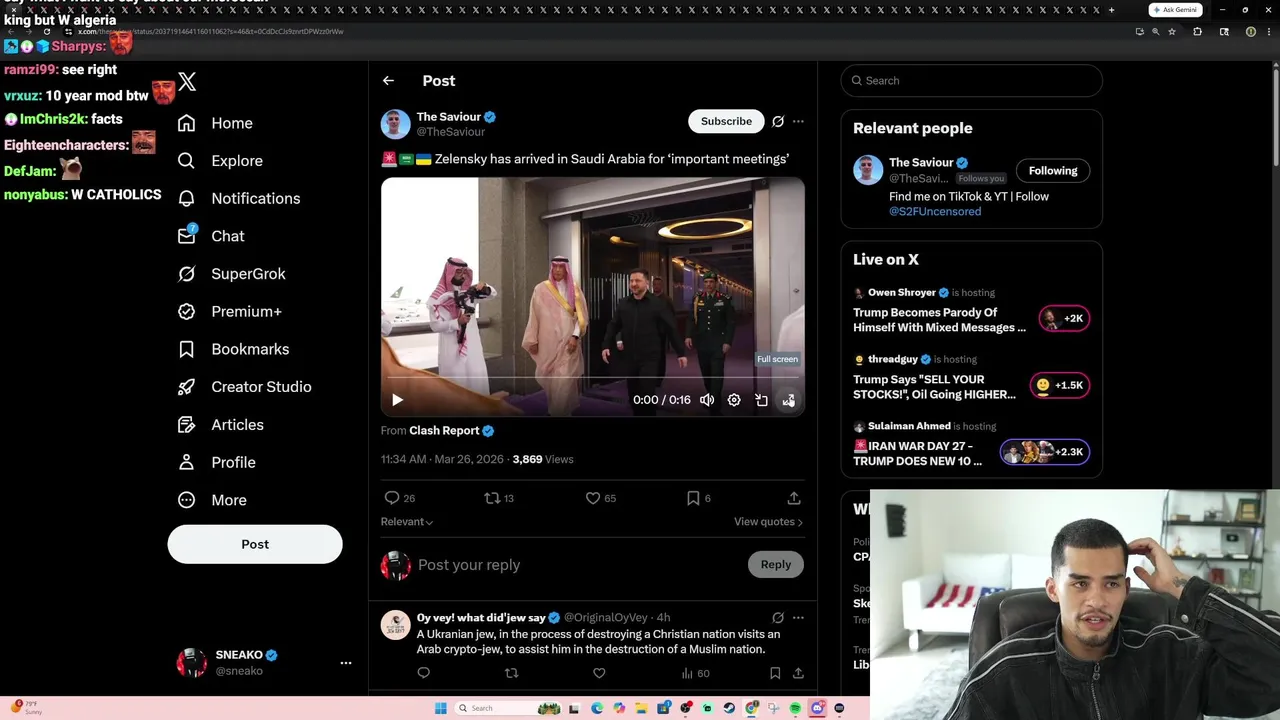Viewport: 1280px width, 720px height.
Task: Mute the video volume icon
Action: [707, 400]
